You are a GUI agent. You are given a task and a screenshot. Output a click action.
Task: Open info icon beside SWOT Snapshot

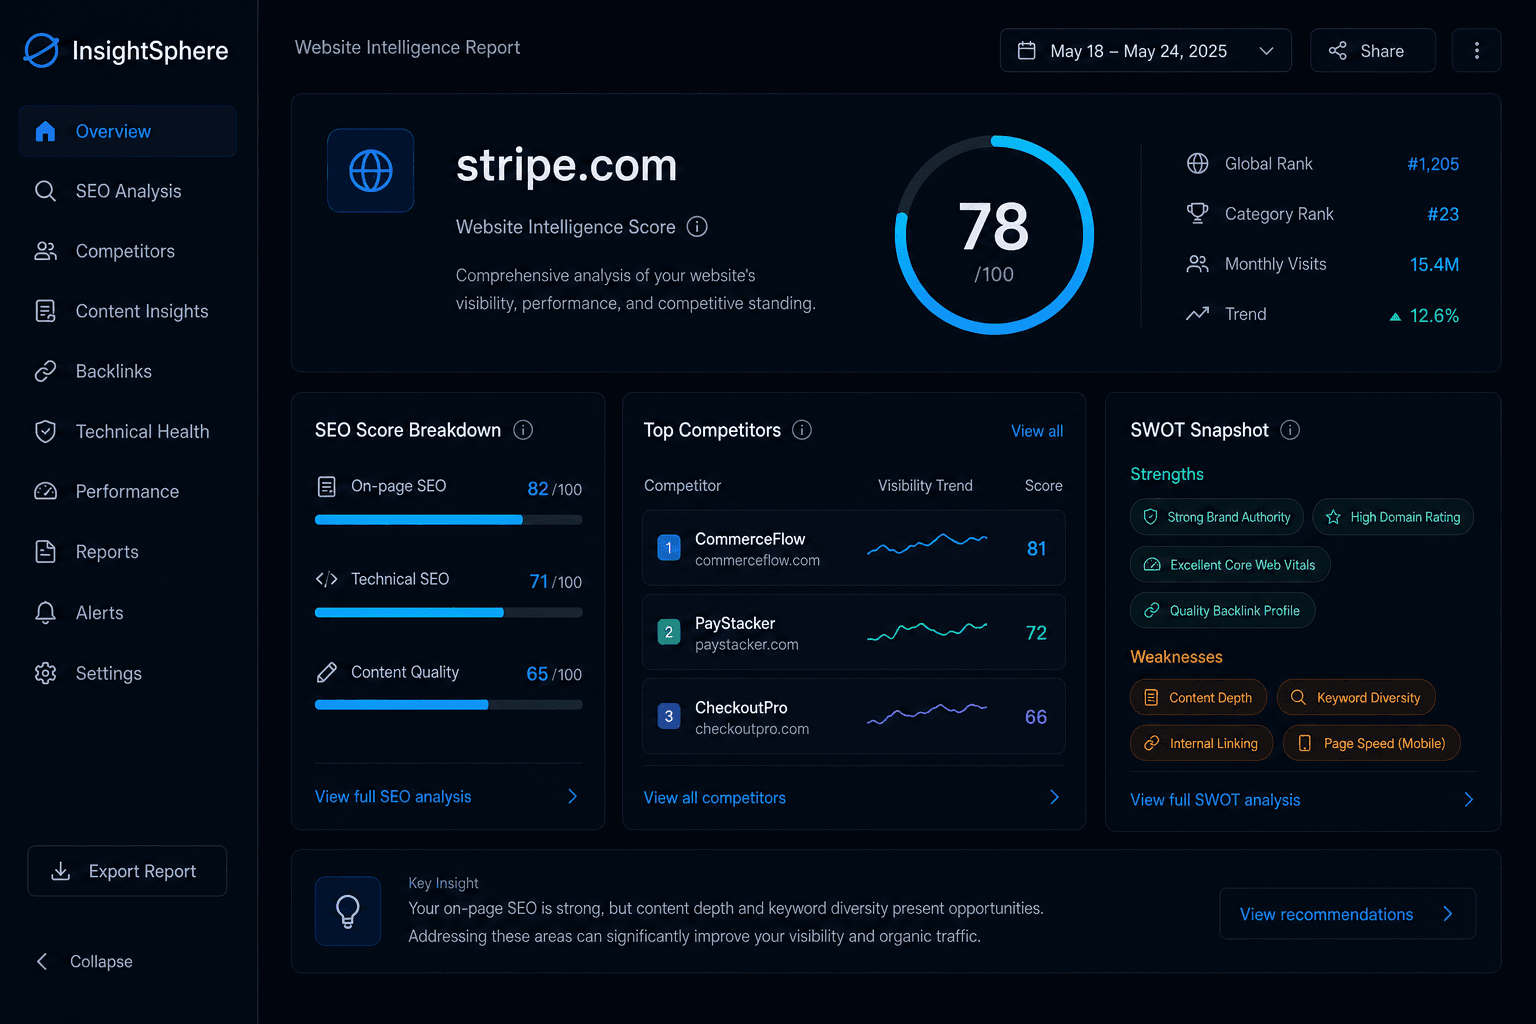tap(1290, 430)
